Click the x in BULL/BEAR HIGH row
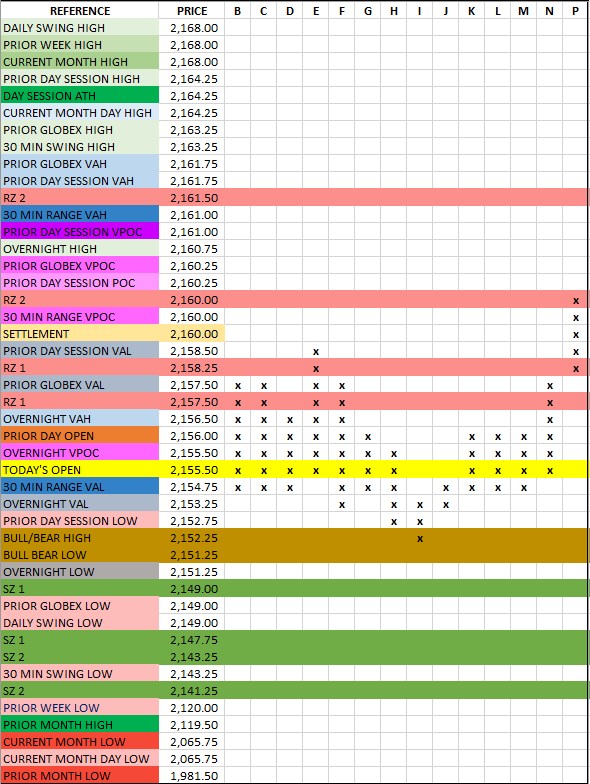Image resolution: width=590 pixels, height=784 pixels. click(420, 538)
